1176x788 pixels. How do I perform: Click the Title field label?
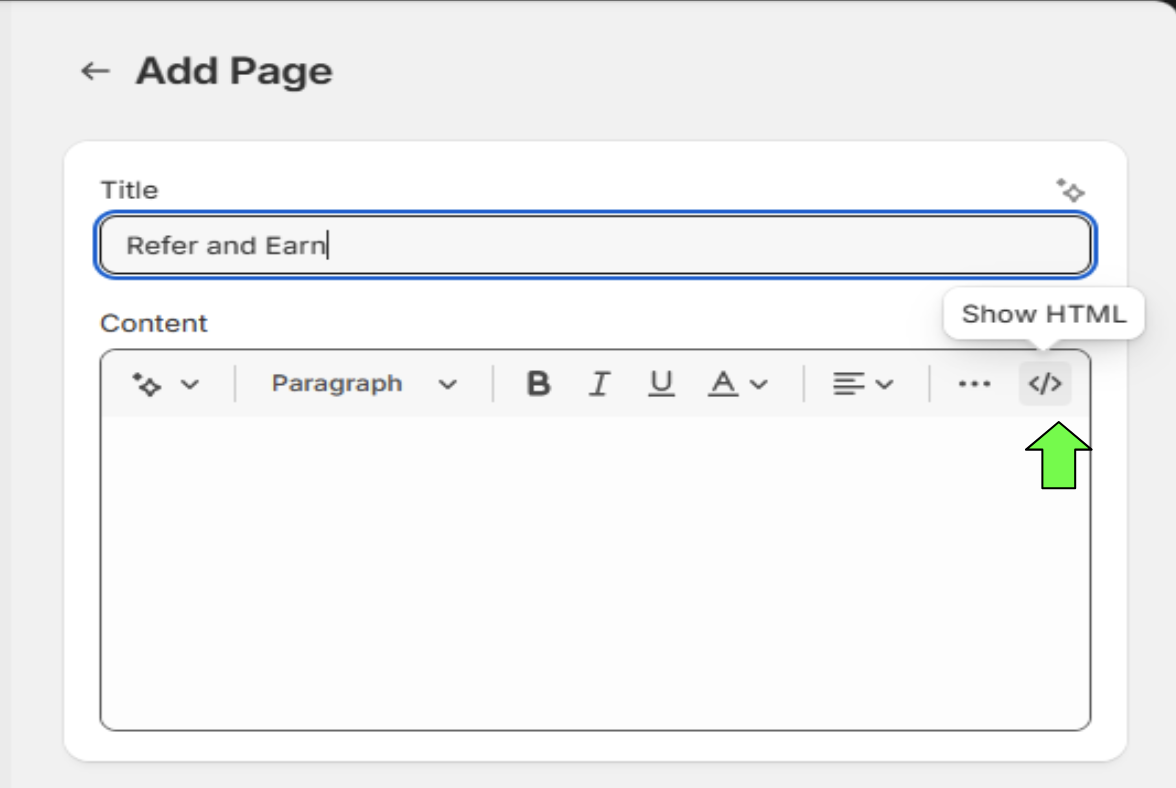pyautogui.click(x=129, y=190)
